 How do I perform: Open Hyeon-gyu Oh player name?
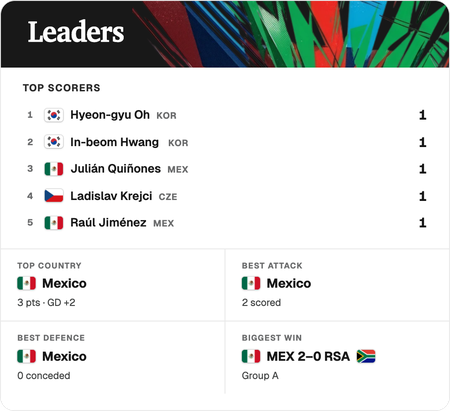tap(110, 115)
